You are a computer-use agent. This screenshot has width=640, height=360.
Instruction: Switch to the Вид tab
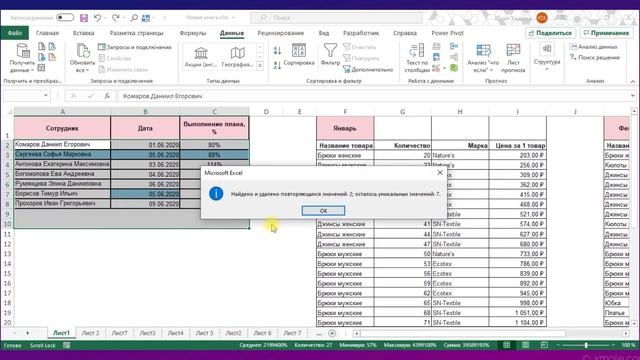click(x=324, y=33)
